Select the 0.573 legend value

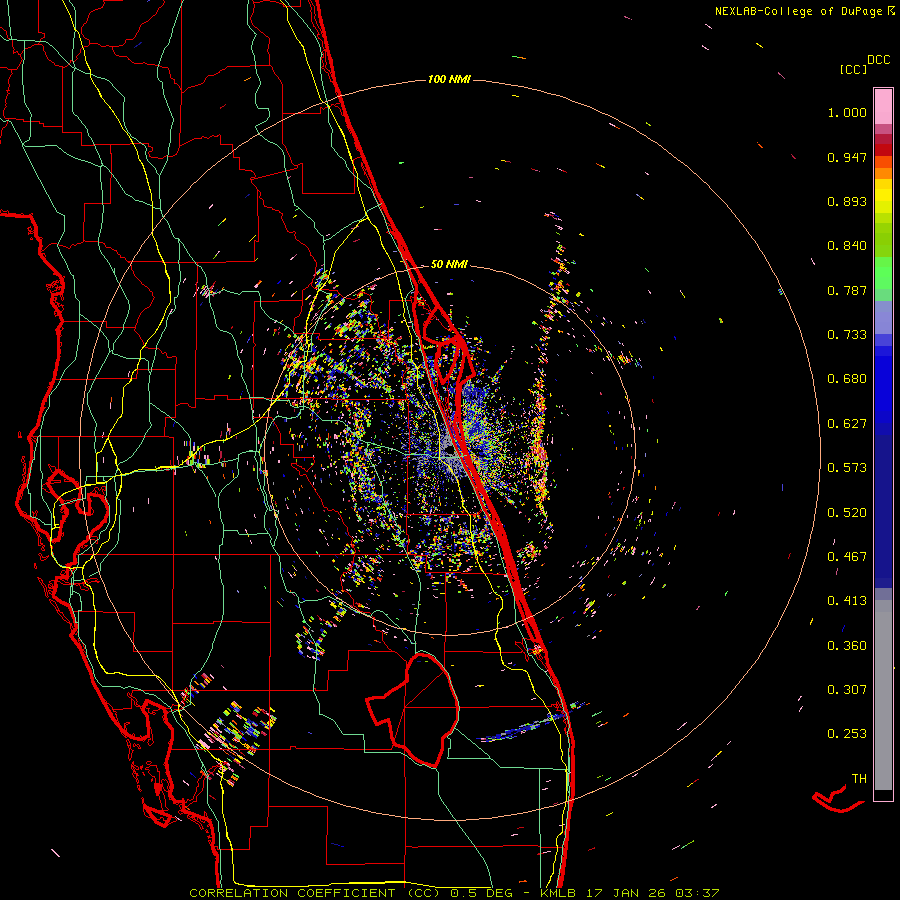pyautogui.click(x=847, y=468)
